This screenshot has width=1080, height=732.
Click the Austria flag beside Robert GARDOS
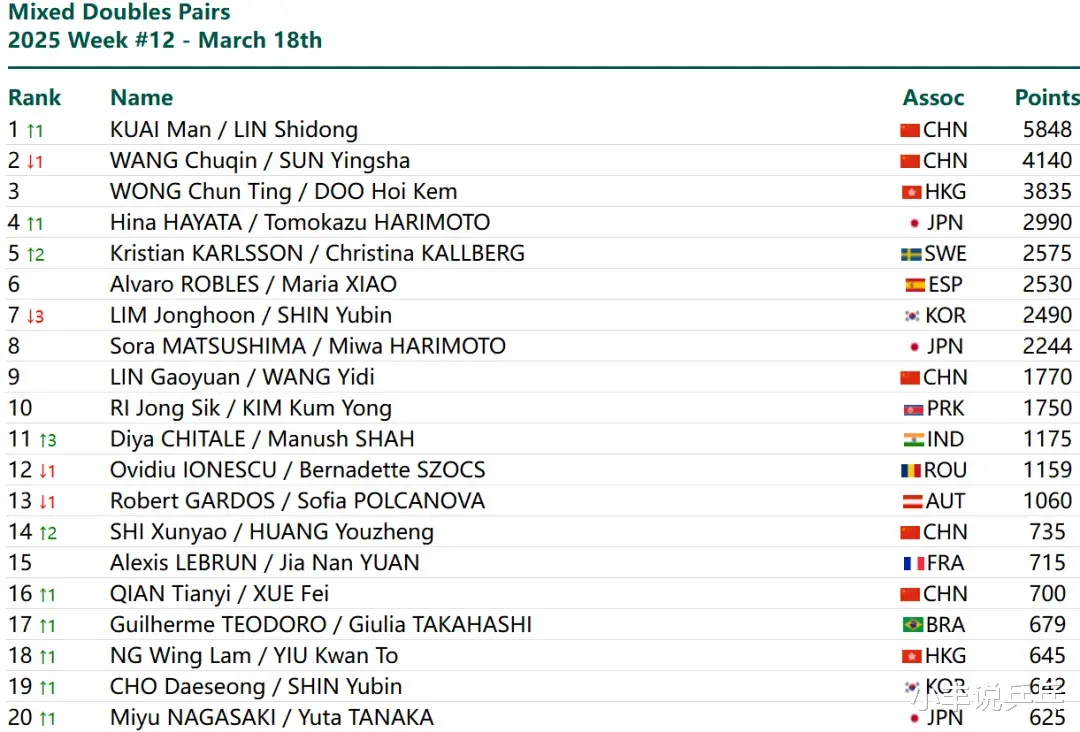point(913,502)
